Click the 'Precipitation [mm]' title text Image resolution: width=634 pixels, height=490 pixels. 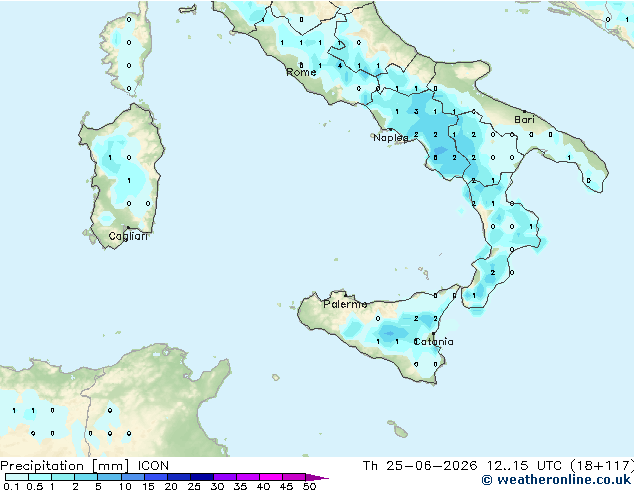(x=65, y=466)
